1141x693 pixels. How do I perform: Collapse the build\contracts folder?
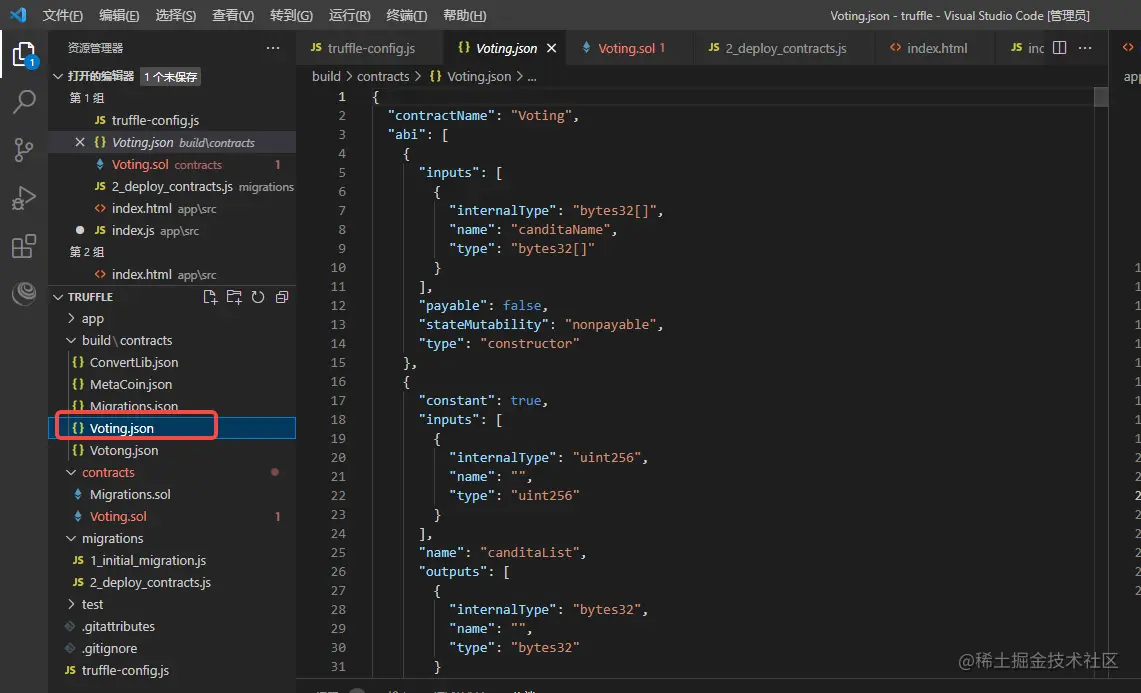(x=71, y=340)
